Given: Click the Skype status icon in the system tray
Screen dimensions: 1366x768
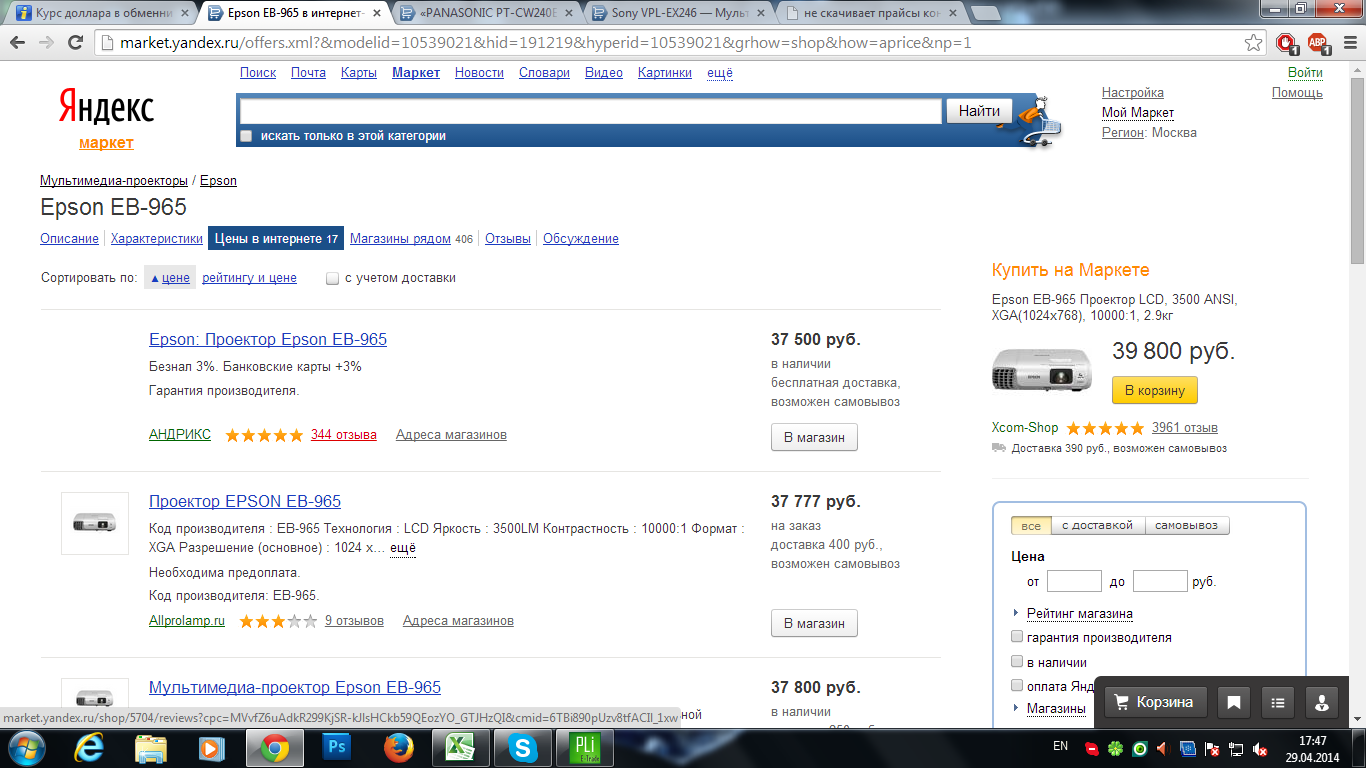Looking at the screenshot, I should pos(1093,748).
